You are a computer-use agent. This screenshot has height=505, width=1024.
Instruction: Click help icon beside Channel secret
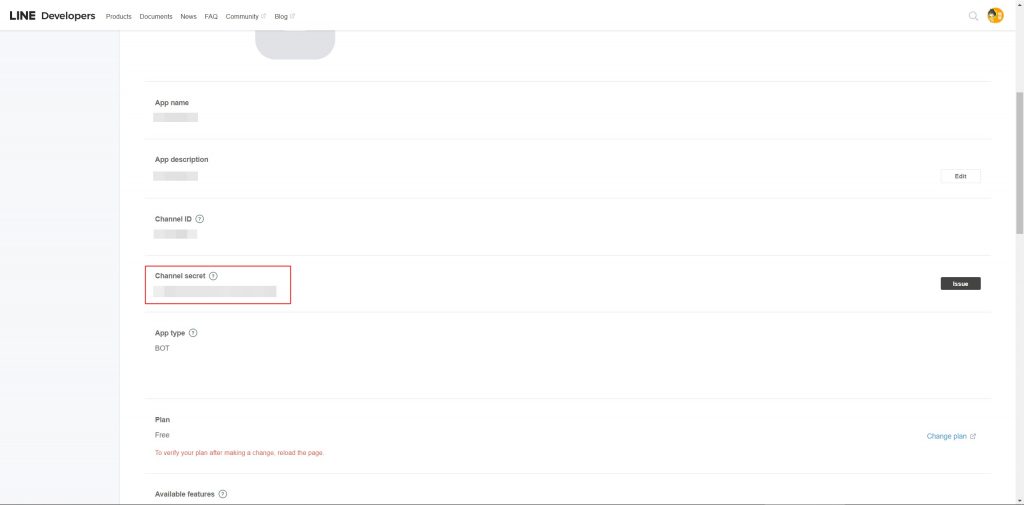[213, 276]
